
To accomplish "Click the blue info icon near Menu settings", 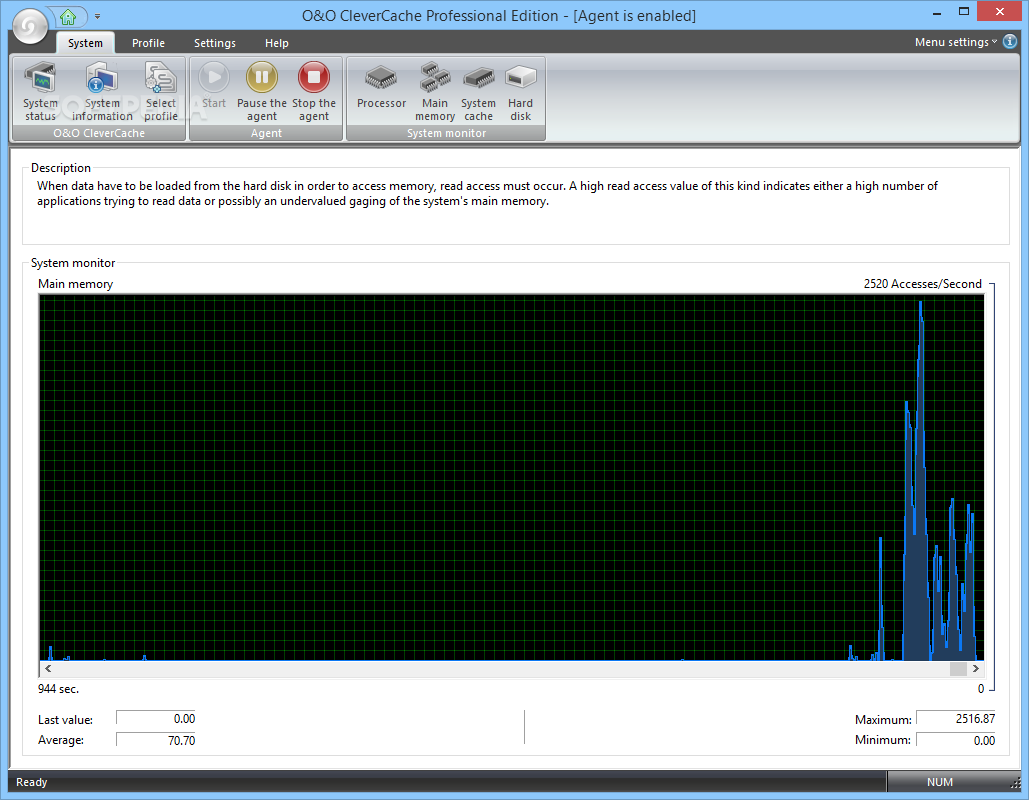I will [1010, 41].
